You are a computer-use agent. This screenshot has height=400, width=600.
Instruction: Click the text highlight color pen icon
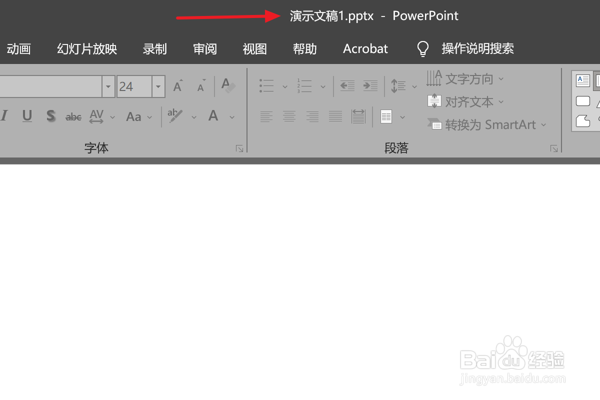tap(175, 116)
